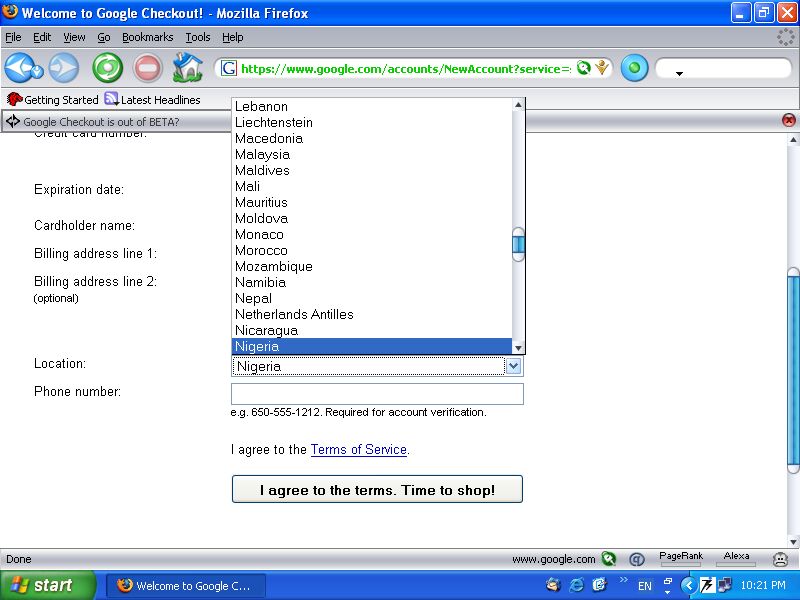Click the blue circular q icon in status bar
800x600 pixels.
coord(636,560)
